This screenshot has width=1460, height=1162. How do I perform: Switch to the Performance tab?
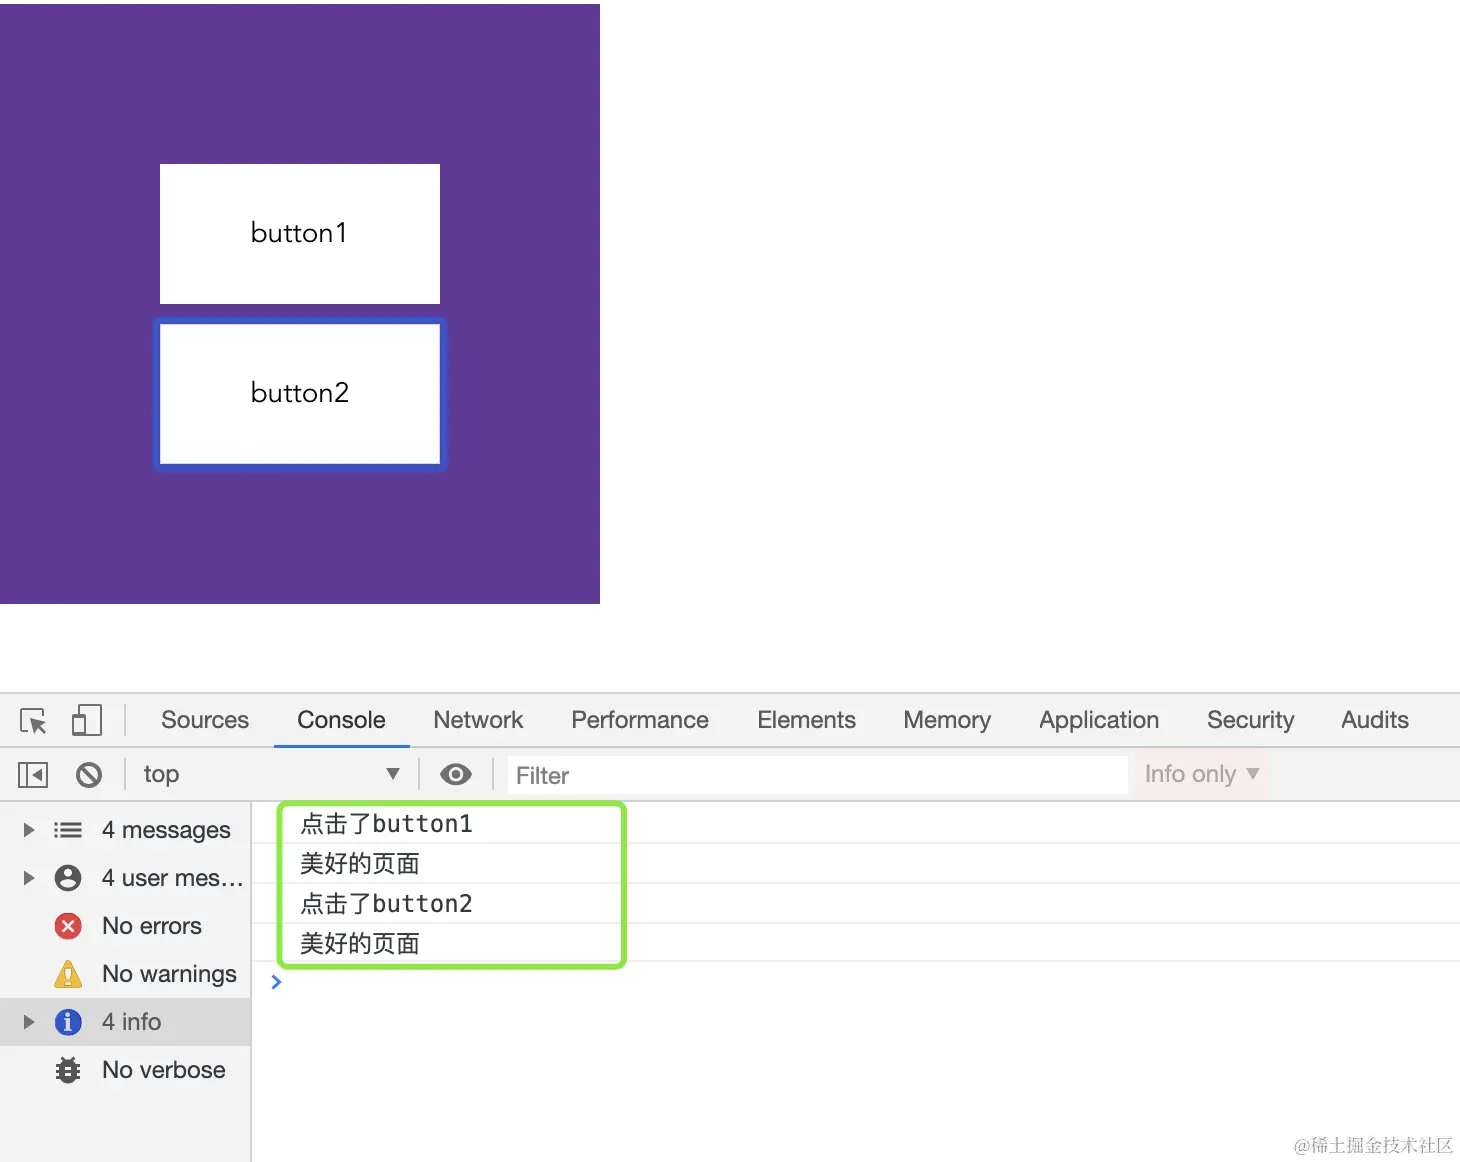click(640, 720)
